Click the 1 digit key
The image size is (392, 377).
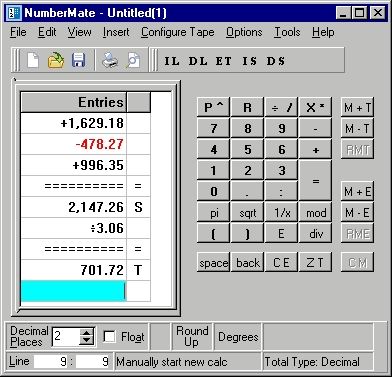pyautogui.click(x=213, y=170)
